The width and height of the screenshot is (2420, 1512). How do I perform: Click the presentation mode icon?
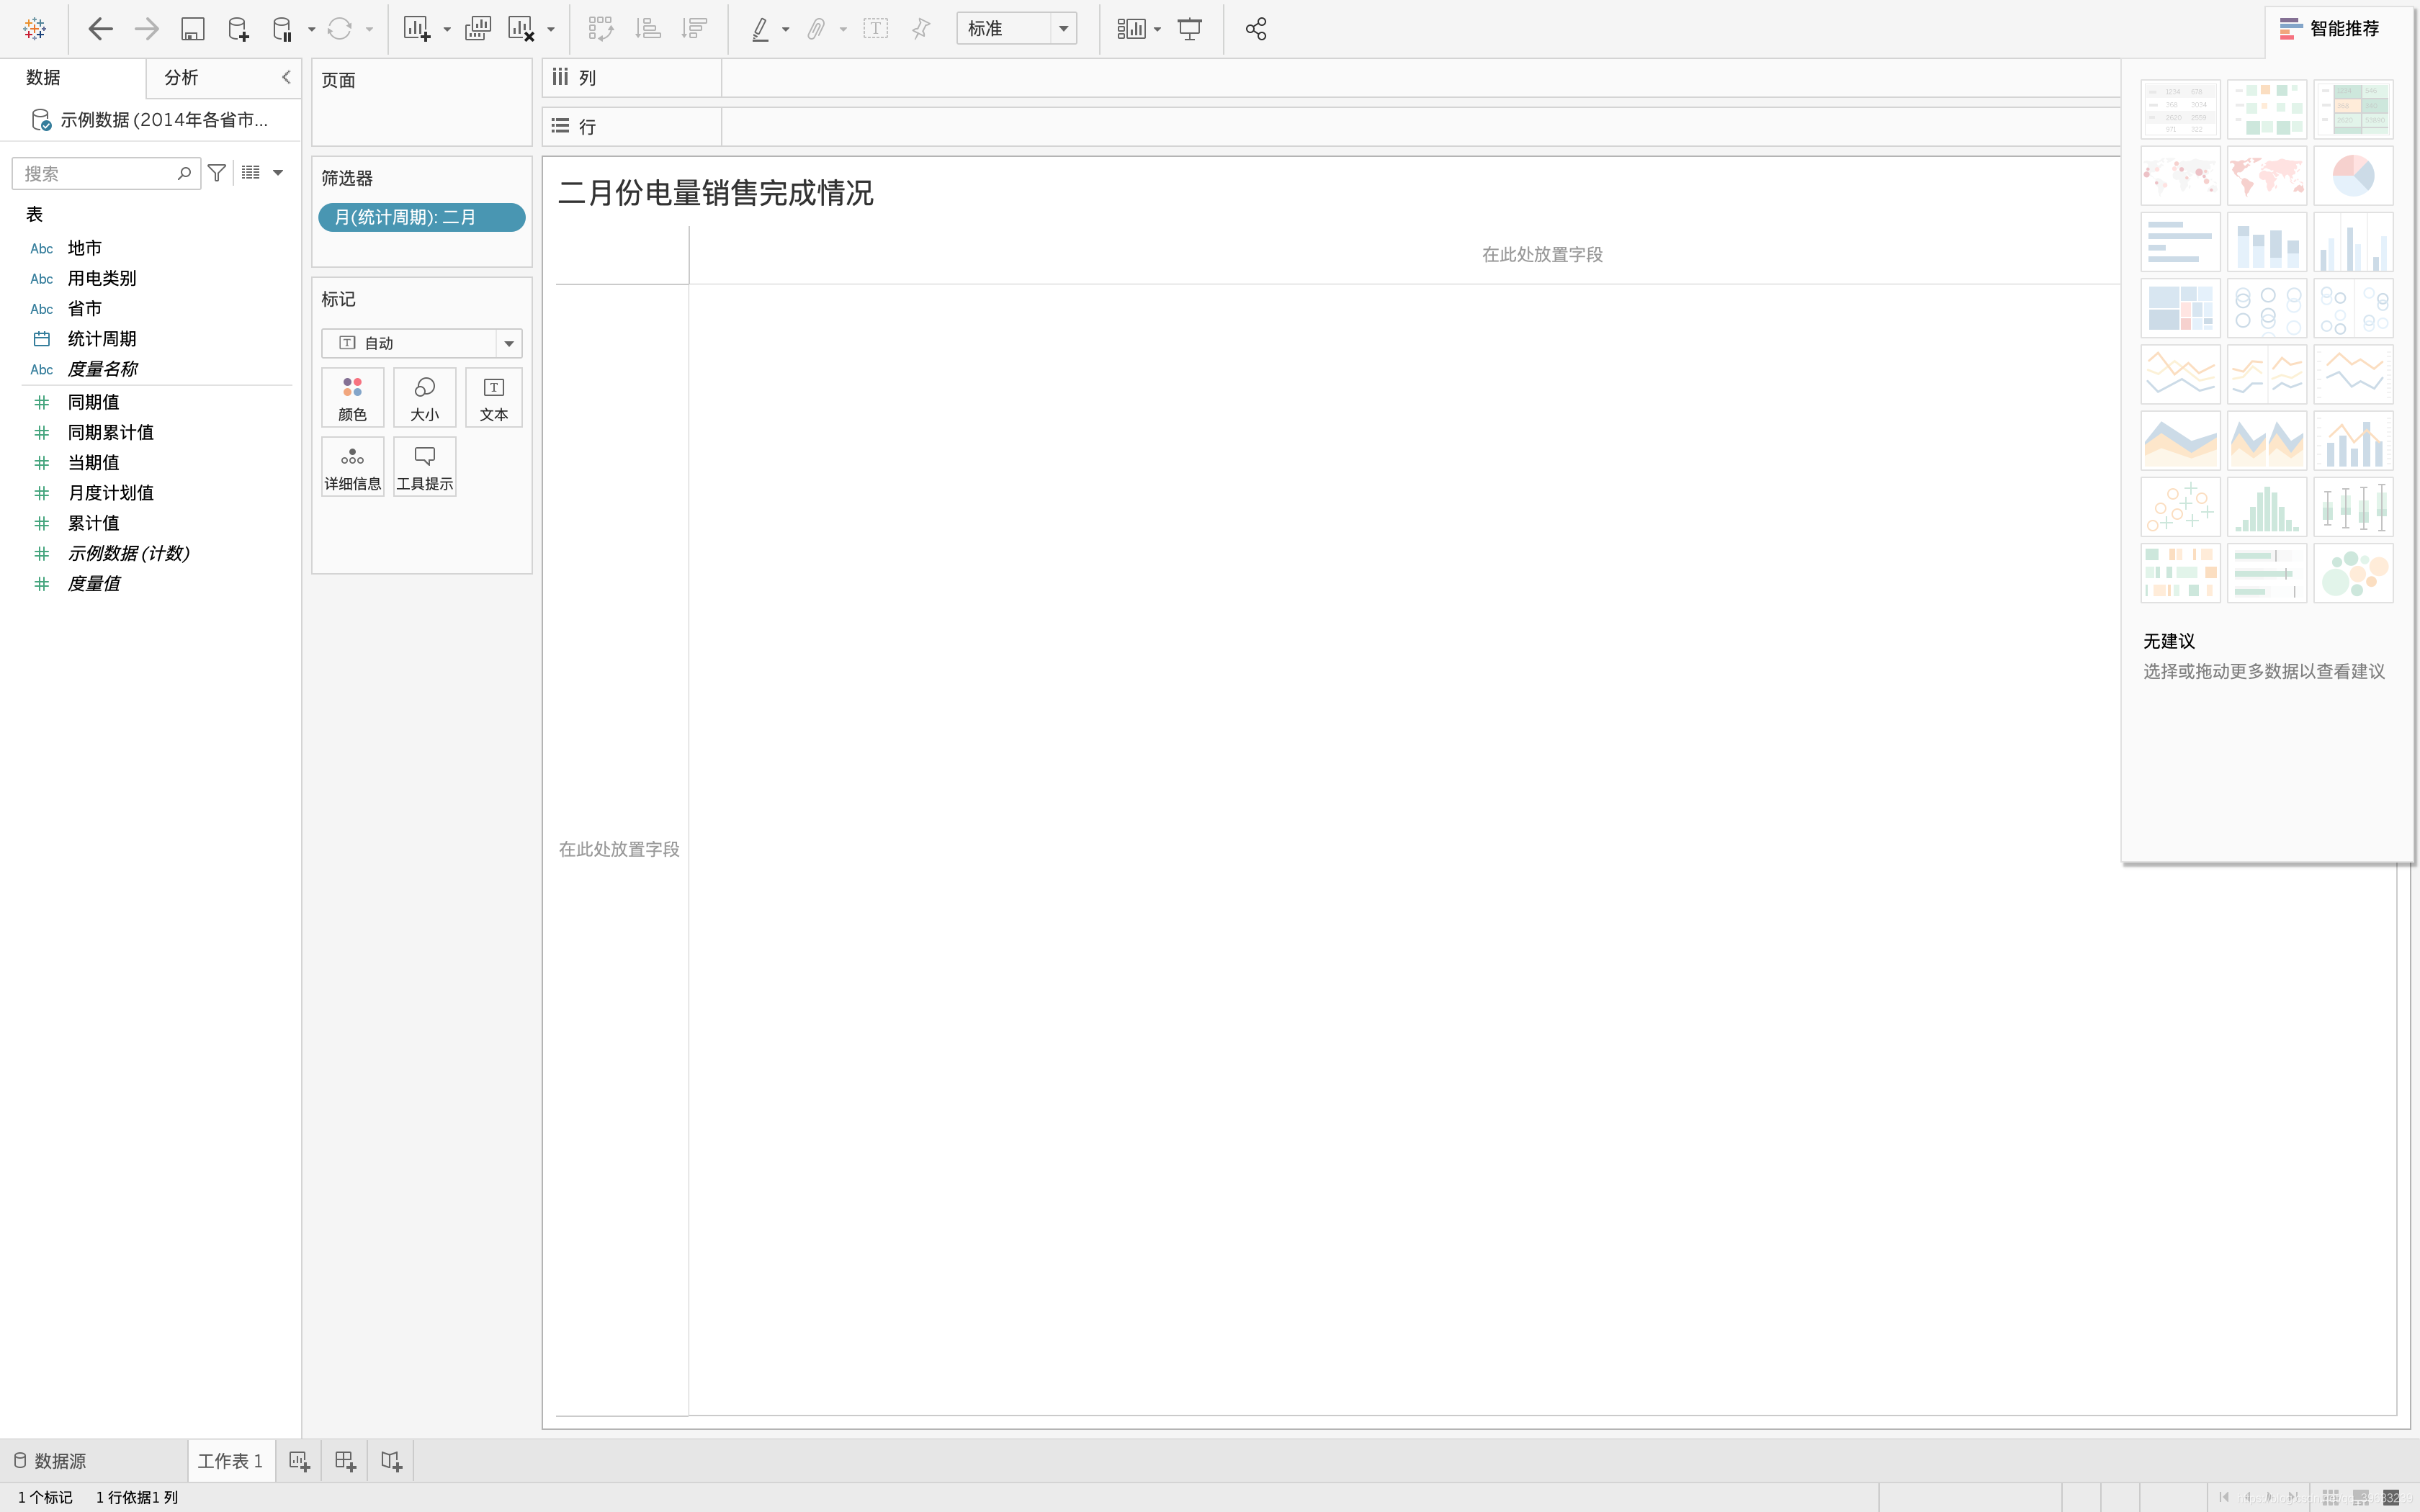tap(1189, 29)
